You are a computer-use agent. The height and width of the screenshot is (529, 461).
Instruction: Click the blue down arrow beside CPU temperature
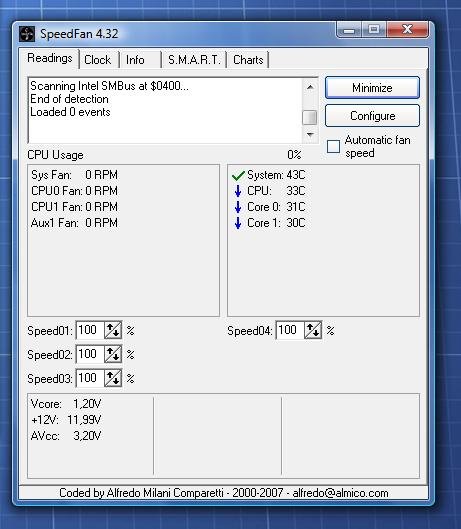click(x=238, y=191)
